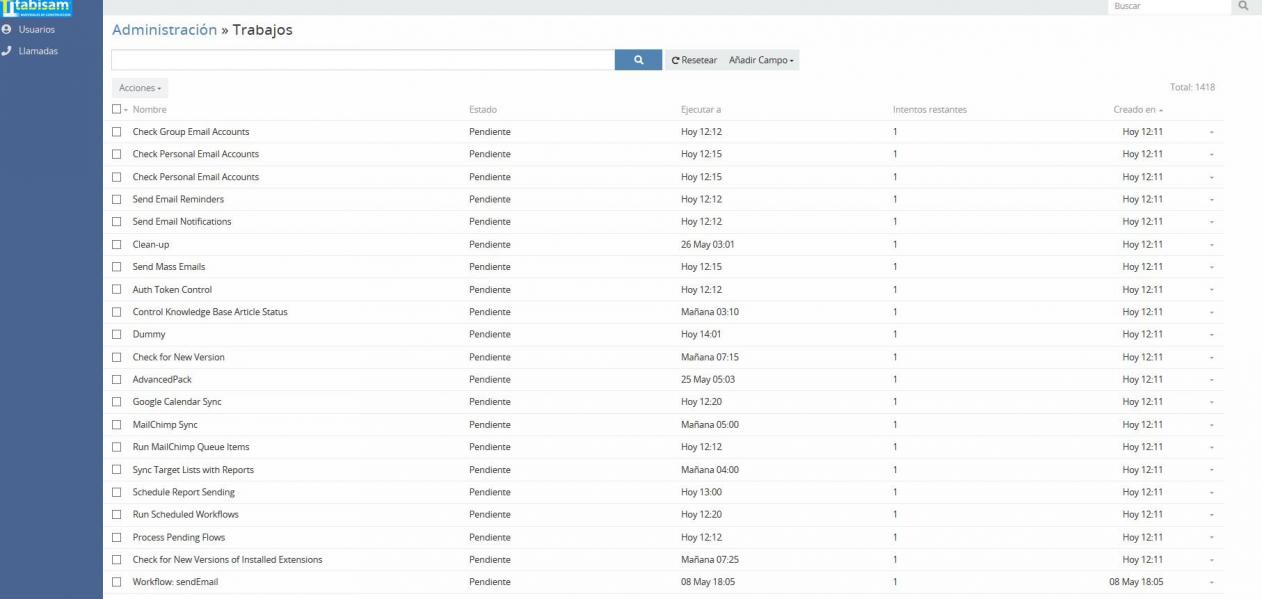The height and width of the screenshot is (599, 1262).
Task: Sort the list by Nombre column
Action: click(x=149, y=110)
